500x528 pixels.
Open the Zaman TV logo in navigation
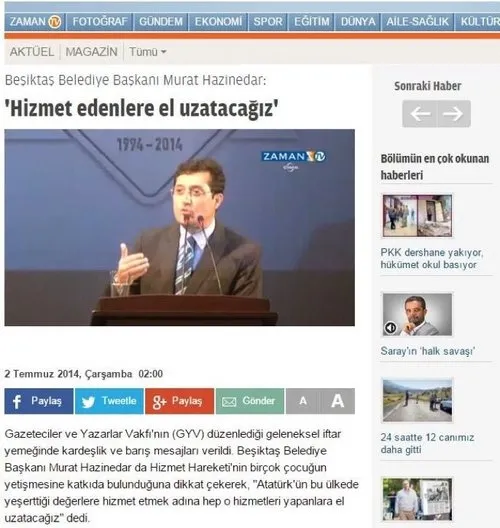coord(35,22)
